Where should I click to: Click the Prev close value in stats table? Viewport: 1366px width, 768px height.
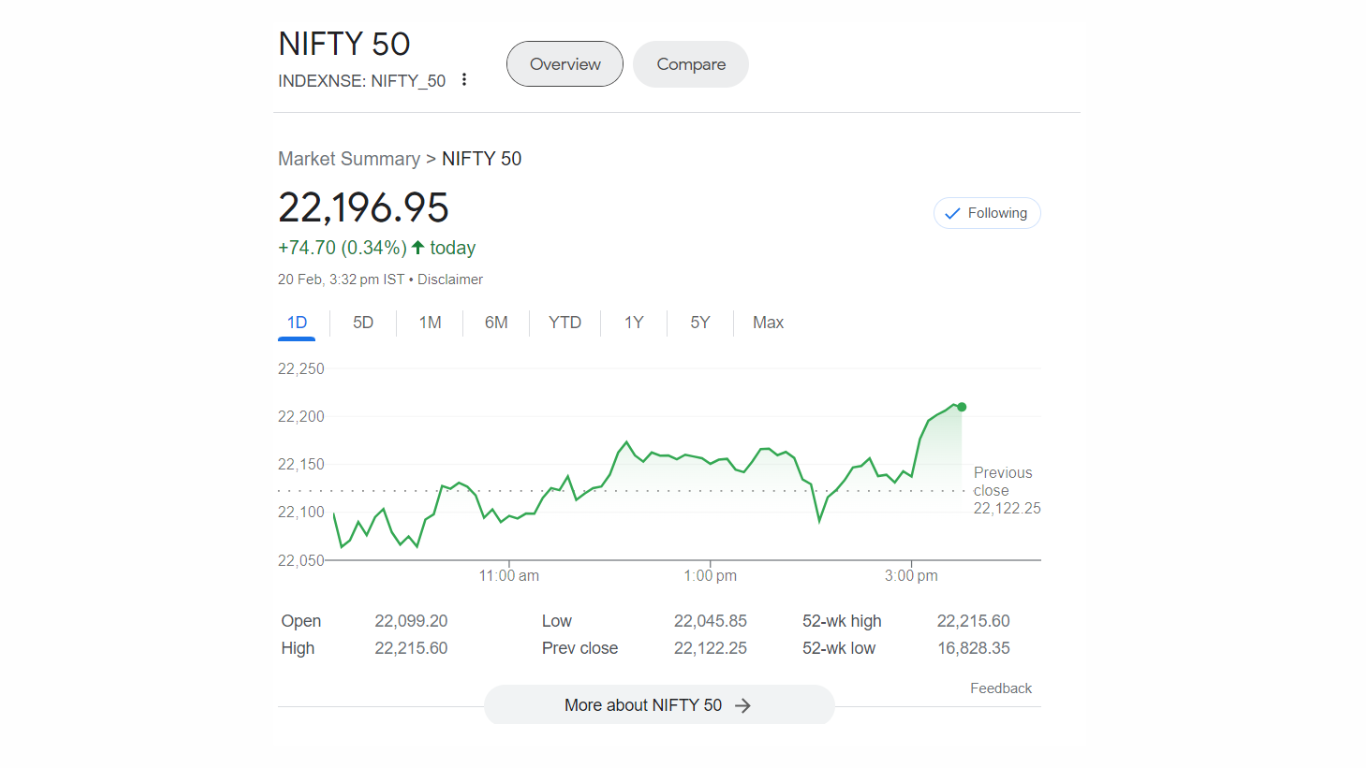(710, 648)
